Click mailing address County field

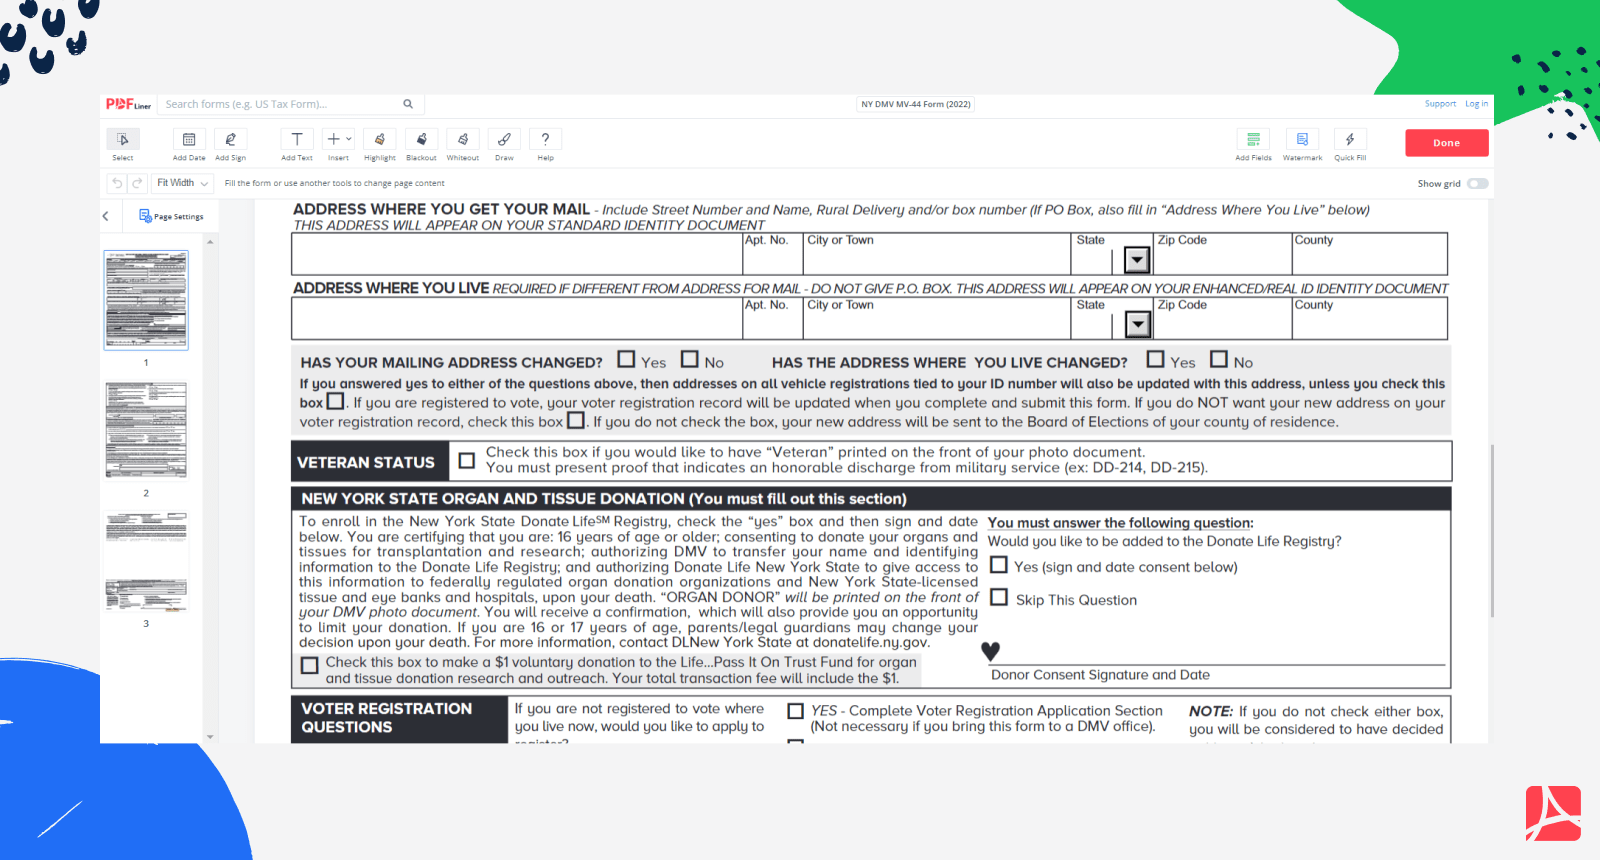pos(1370,254)
